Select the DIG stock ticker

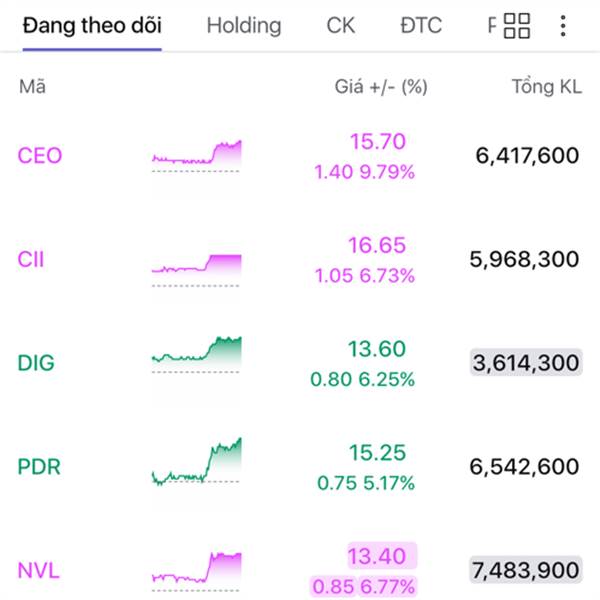pyautogui.click(x=36, y=363)
